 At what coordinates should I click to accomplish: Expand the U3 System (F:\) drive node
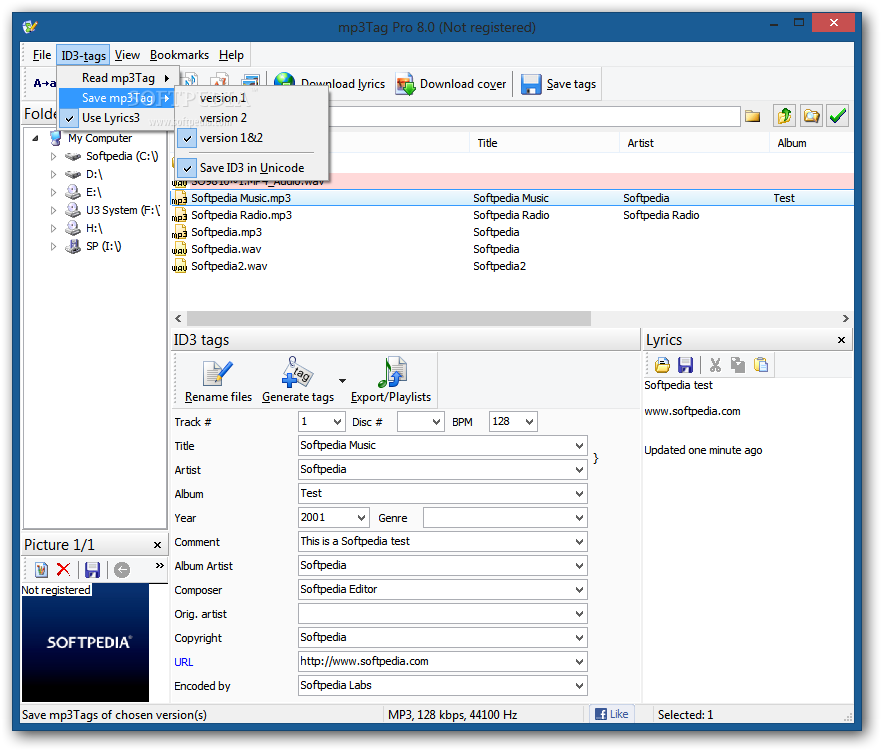(x=53, y=210)
